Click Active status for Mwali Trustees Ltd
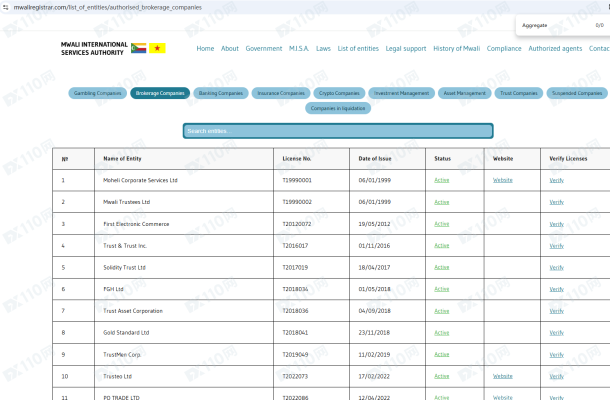 [442, 202]
